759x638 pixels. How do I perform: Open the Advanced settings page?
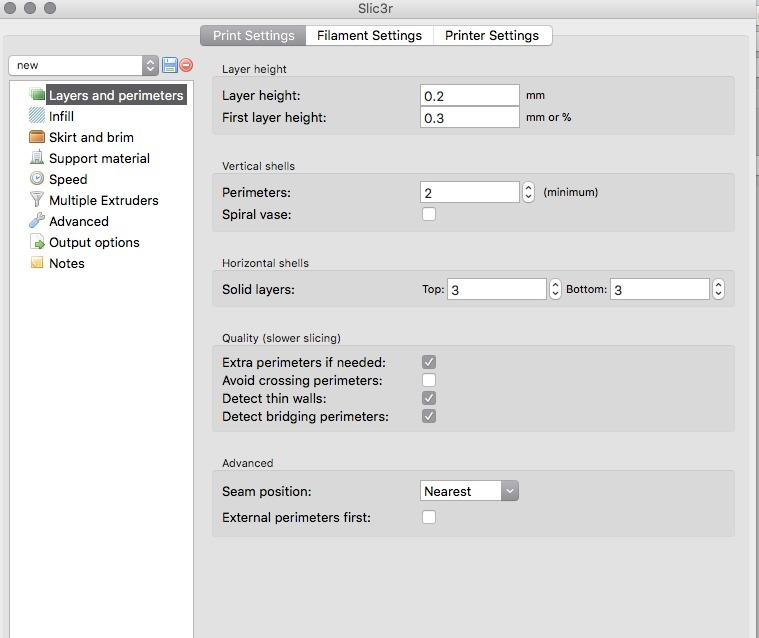click(x=78, y=221)
